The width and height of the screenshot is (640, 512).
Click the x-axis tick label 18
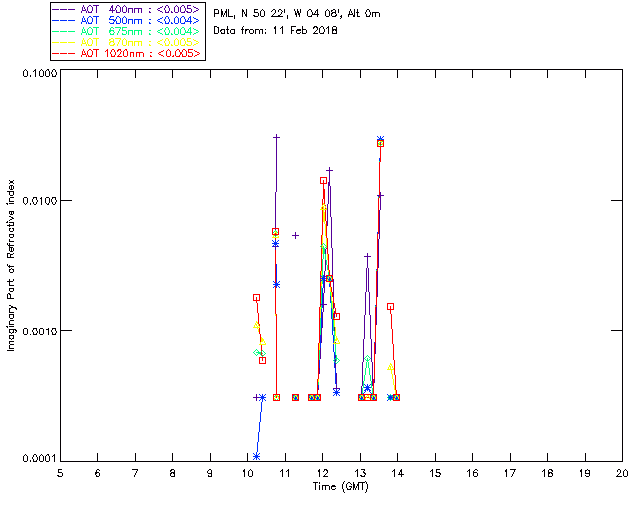[548, 473]
